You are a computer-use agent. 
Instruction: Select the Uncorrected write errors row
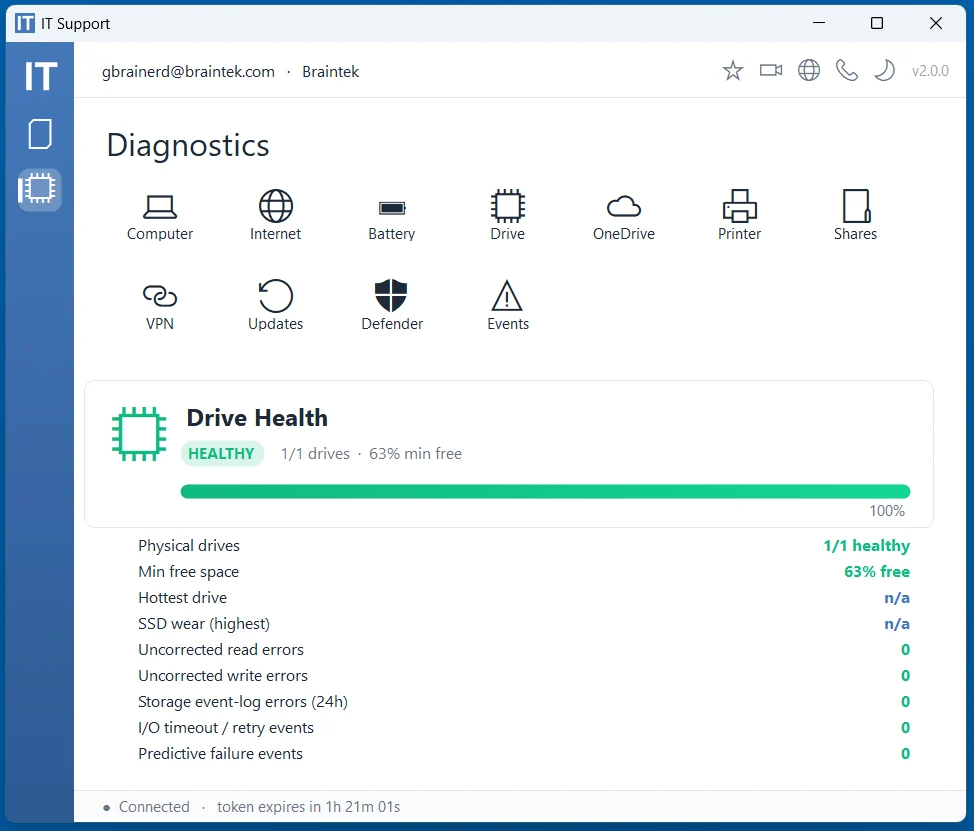coord(524,676)
